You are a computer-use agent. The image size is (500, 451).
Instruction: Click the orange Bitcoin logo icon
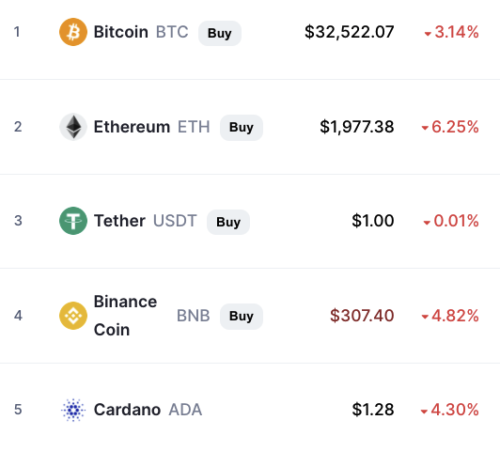pos(73,32)
